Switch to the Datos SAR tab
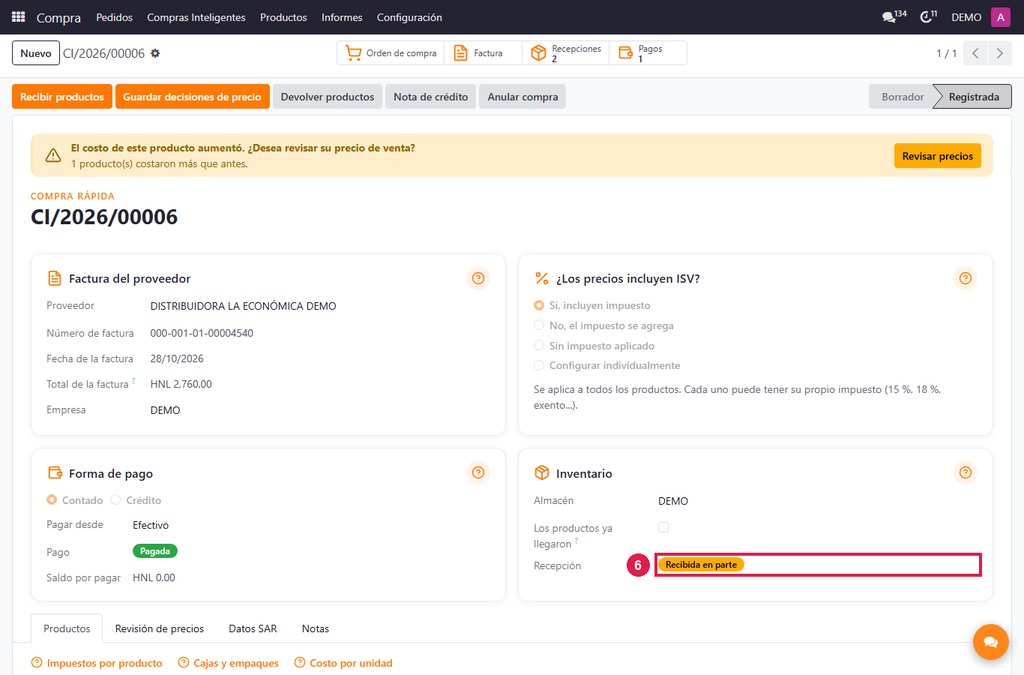Screen dimensions: 1024x675 pos(253,629)
